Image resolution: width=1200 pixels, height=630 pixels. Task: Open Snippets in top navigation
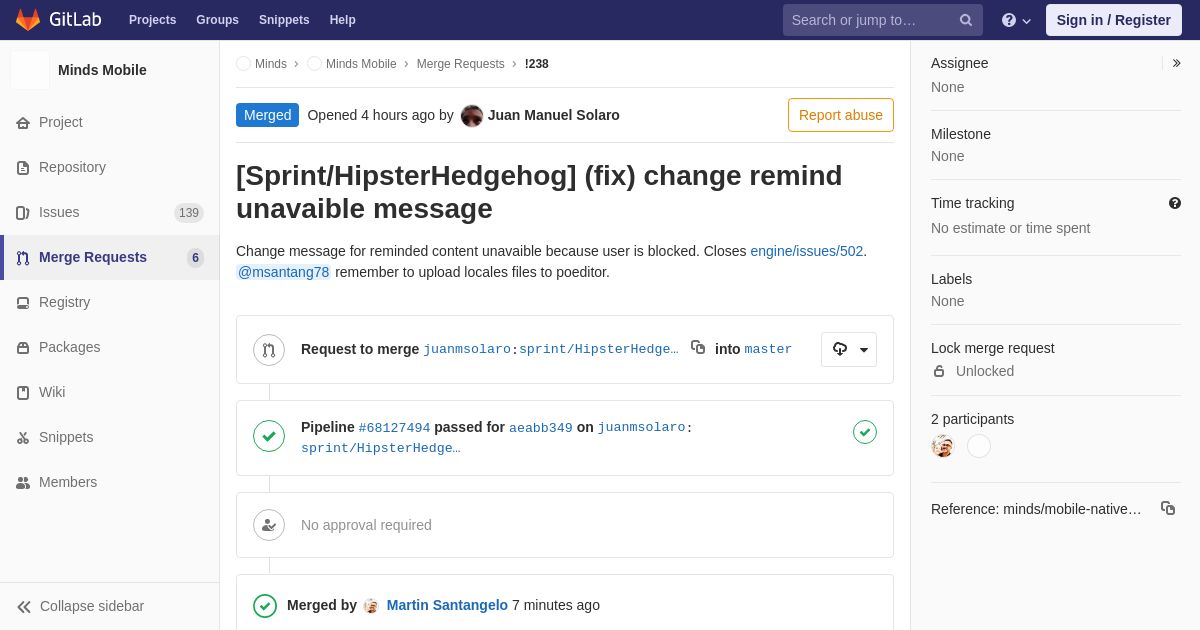(284, 20)
